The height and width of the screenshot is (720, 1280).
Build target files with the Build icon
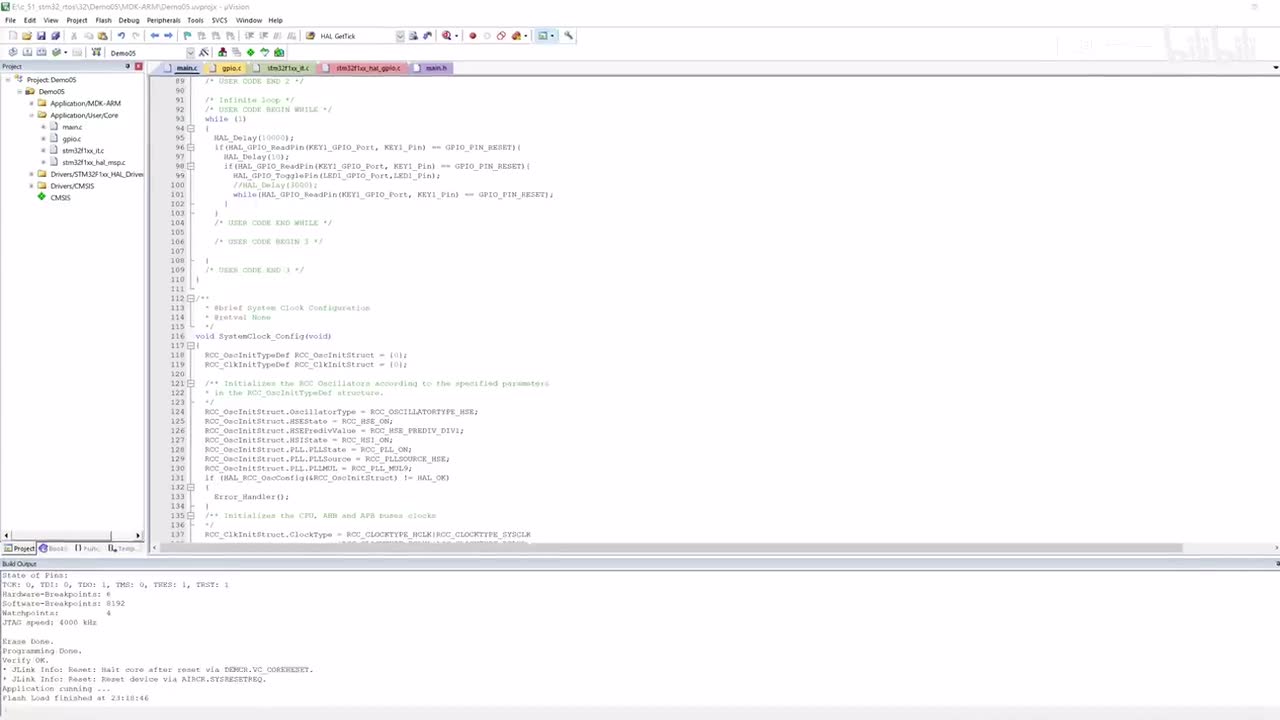[27, 52]
